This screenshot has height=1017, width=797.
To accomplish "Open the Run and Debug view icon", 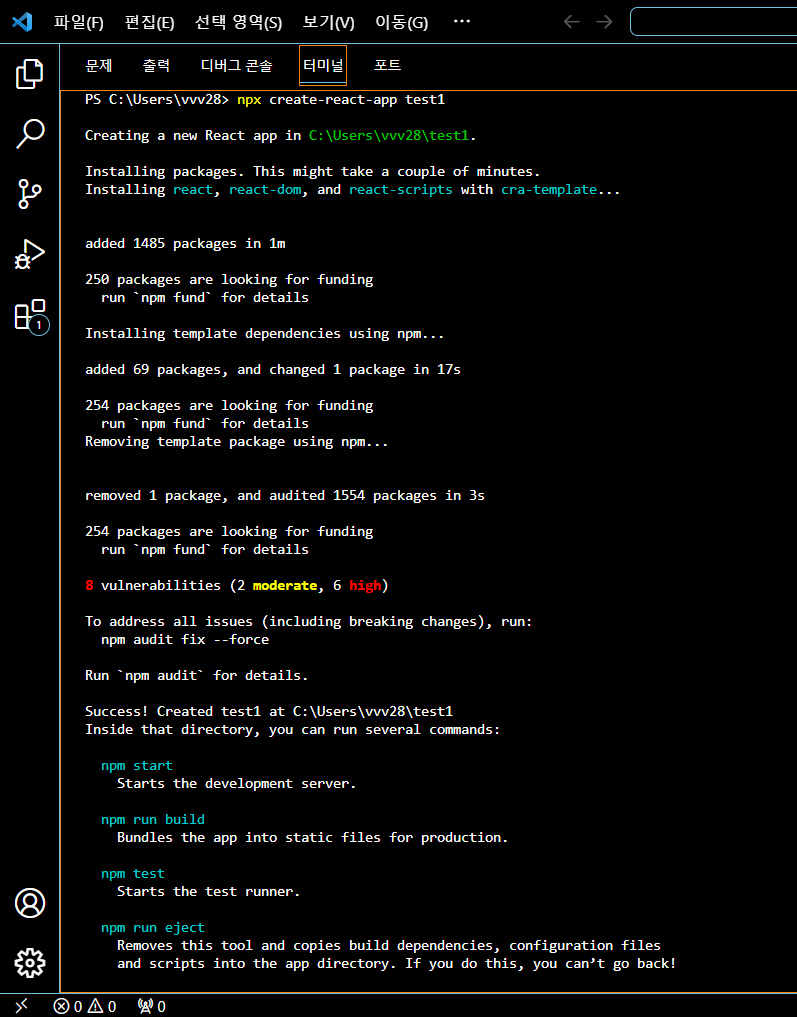I will (29, 254).
